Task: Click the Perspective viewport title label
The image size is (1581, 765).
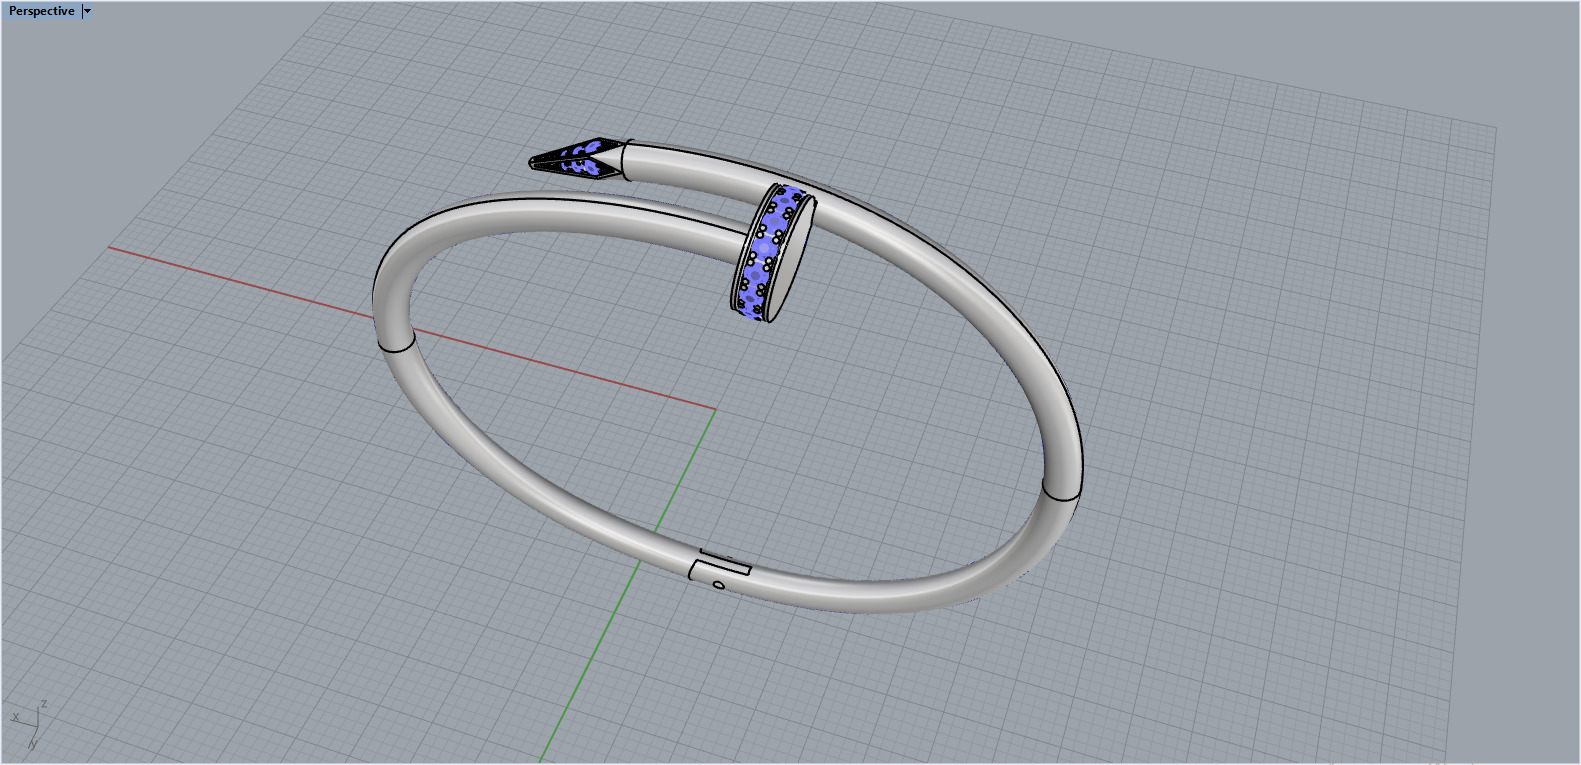Action: click(x=41, y=11)
